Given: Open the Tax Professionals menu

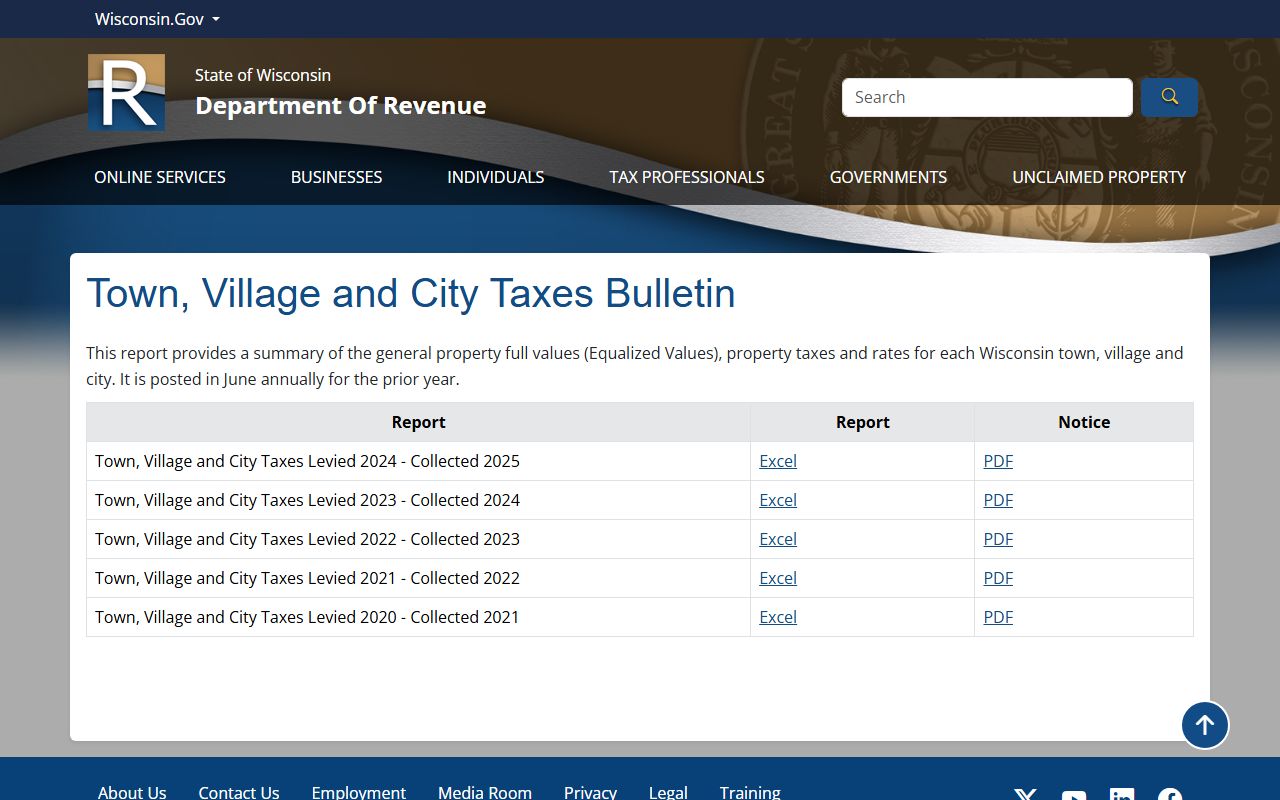Looking at the screenshot, I should click(687, 177).
